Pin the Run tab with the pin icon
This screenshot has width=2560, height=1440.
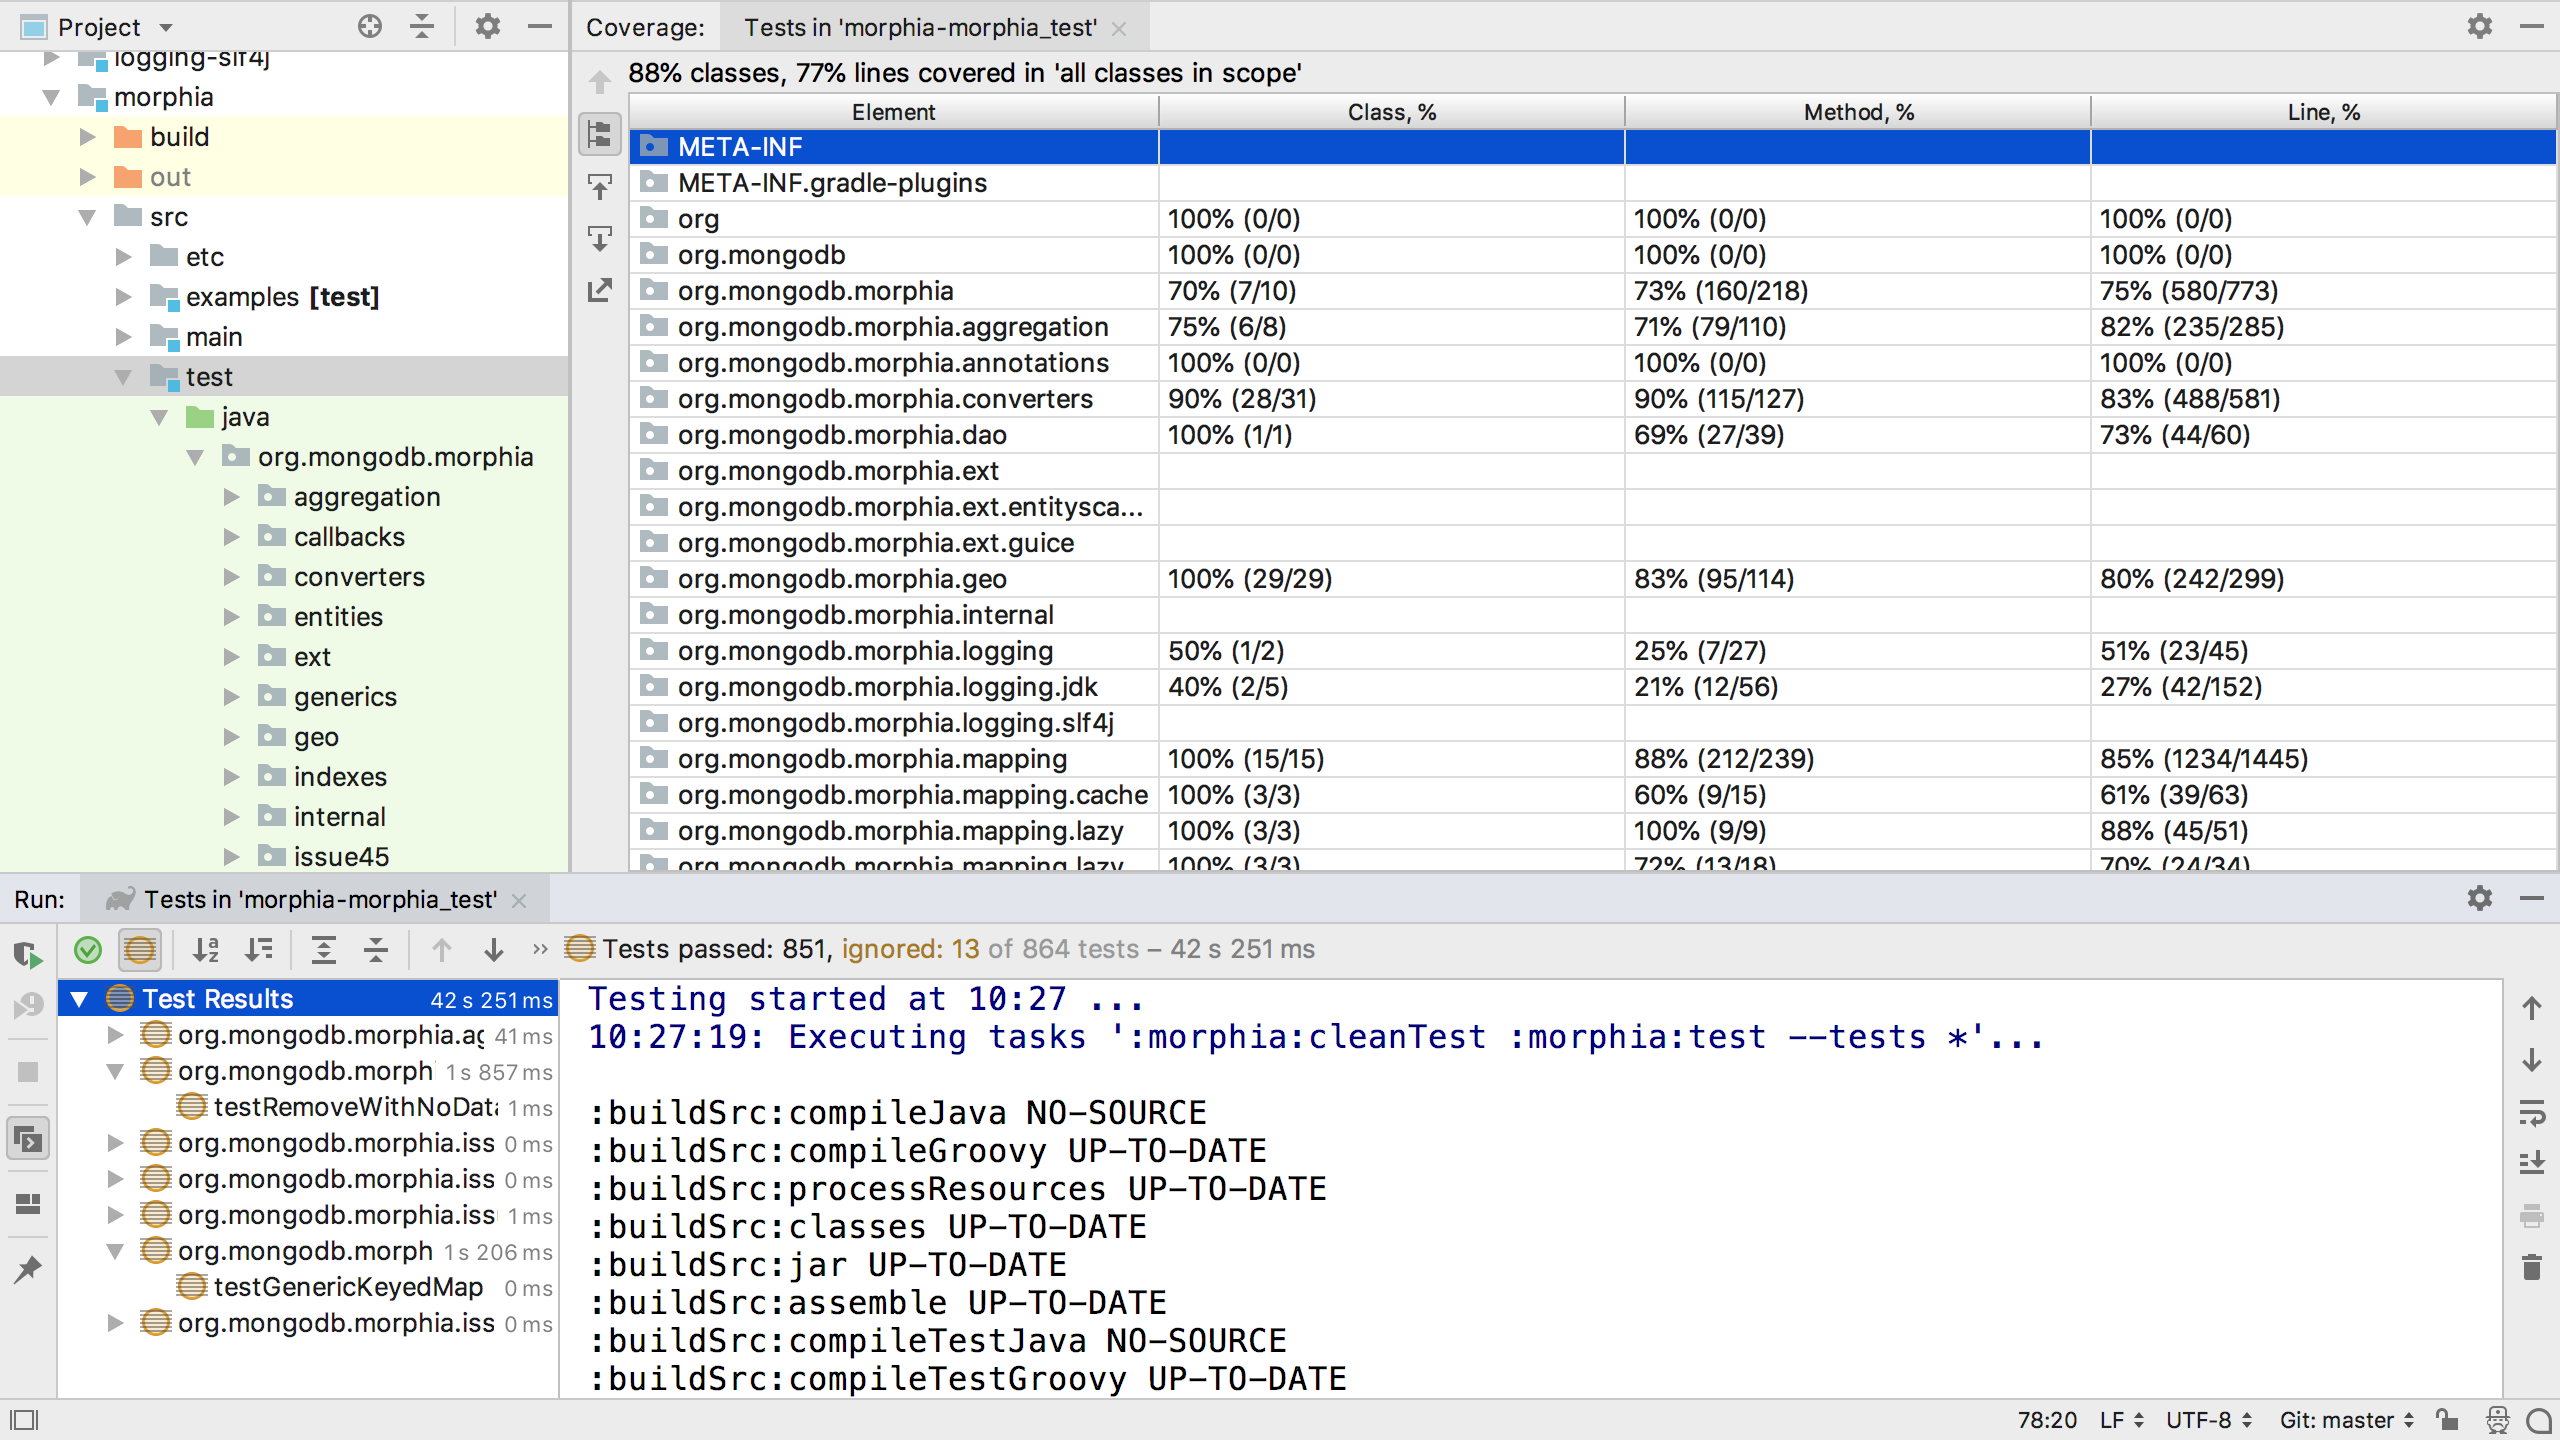(x=28, y=1270)
